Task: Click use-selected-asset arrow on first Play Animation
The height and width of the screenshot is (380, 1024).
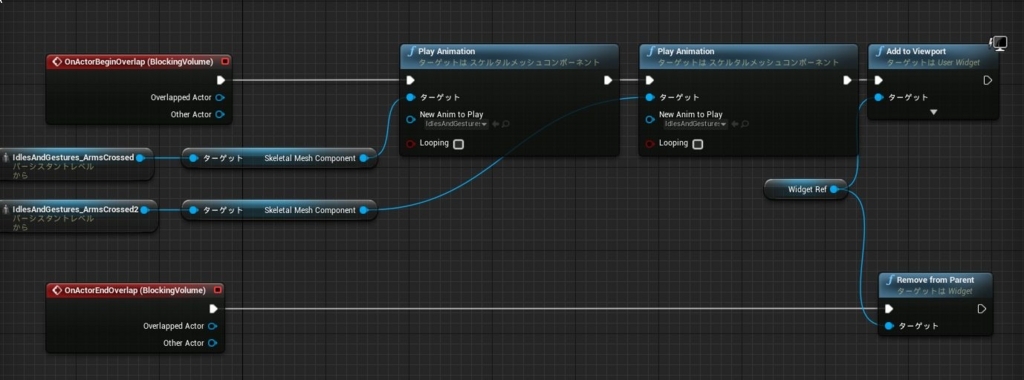Action: (496, 124)
